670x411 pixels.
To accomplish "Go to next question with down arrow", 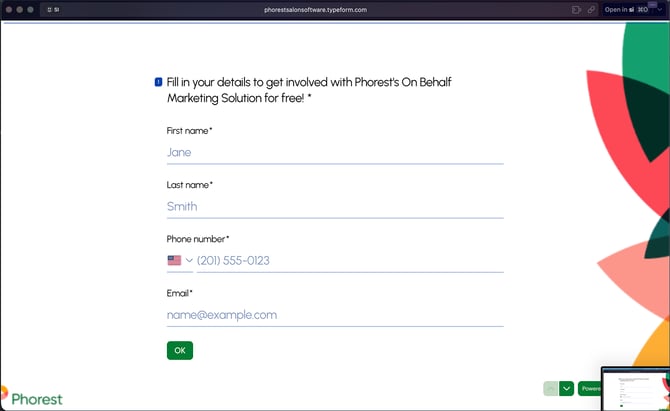I will coord(566,388).
